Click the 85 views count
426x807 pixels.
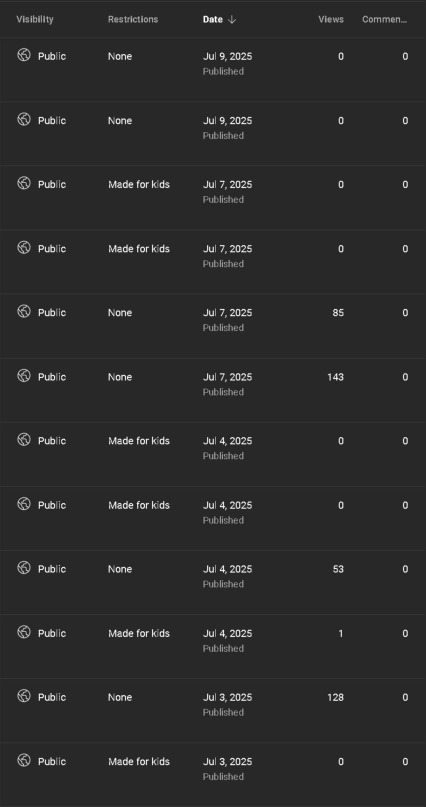(x=338, y=313)
